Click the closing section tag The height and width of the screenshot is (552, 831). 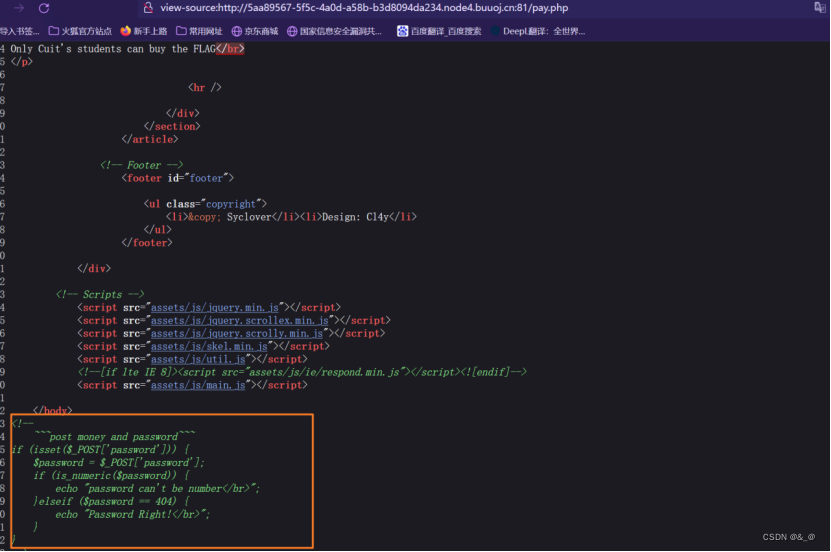172,126
